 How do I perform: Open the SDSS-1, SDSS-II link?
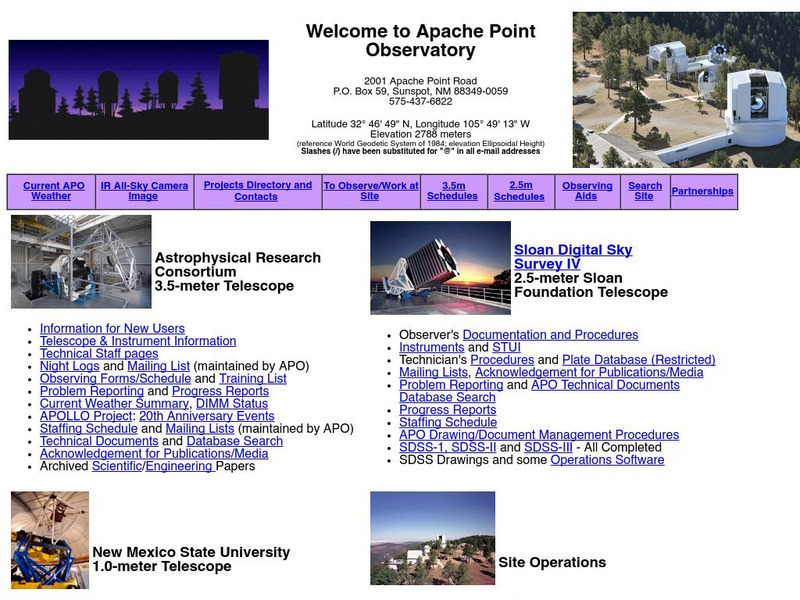tap(447, 447)
